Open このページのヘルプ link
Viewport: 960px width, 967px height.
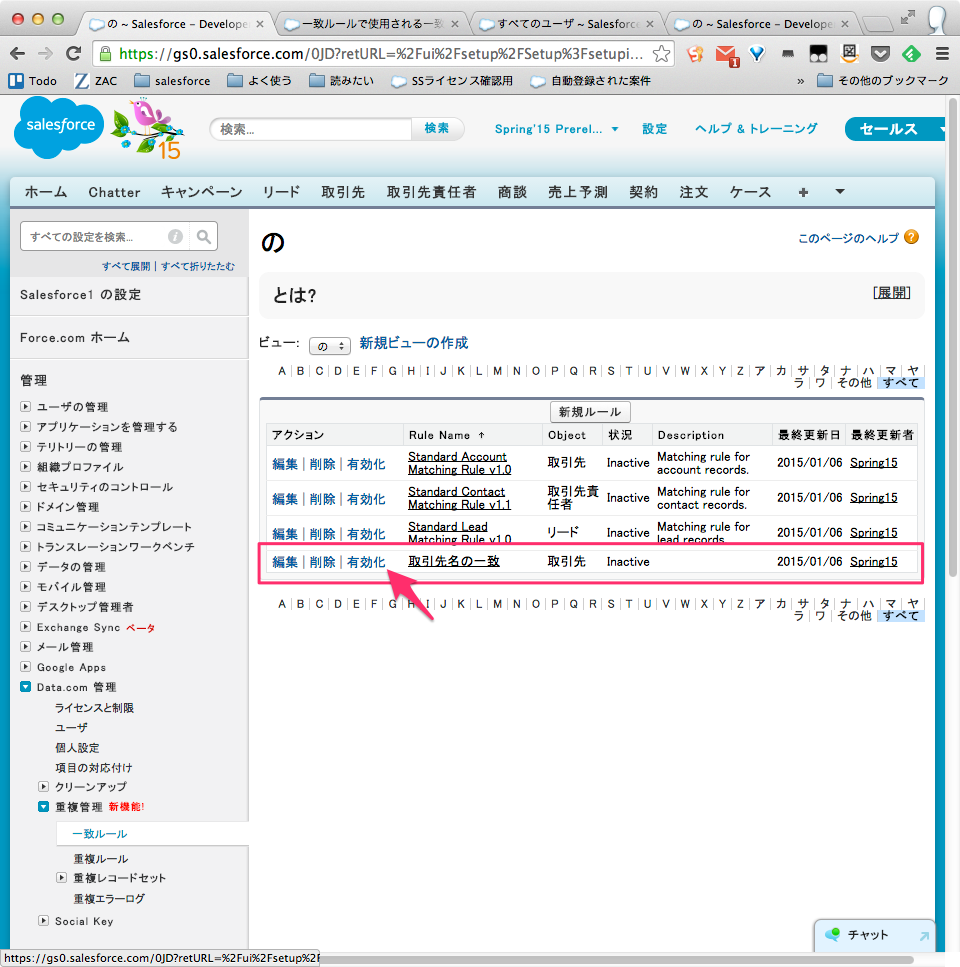point(848,238)
